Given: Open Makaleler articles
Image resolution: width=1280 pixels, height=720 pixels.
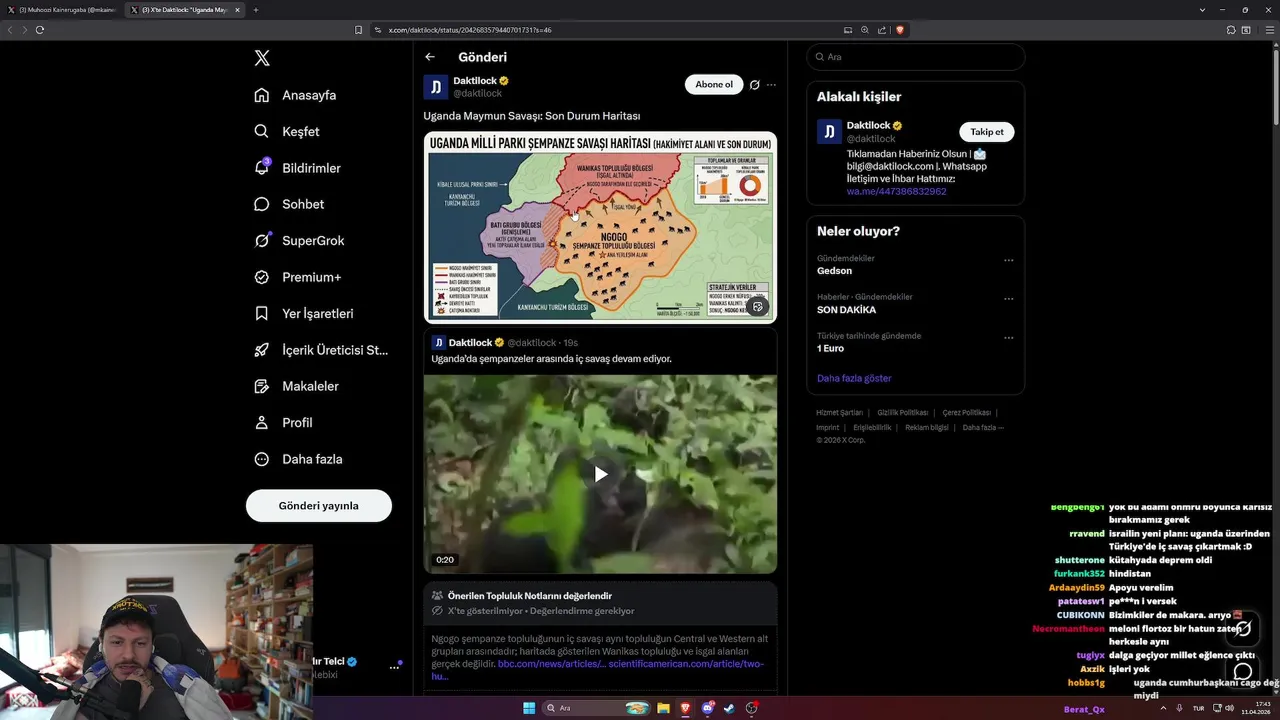Looking at the screenshot, I should click(296, 386).
